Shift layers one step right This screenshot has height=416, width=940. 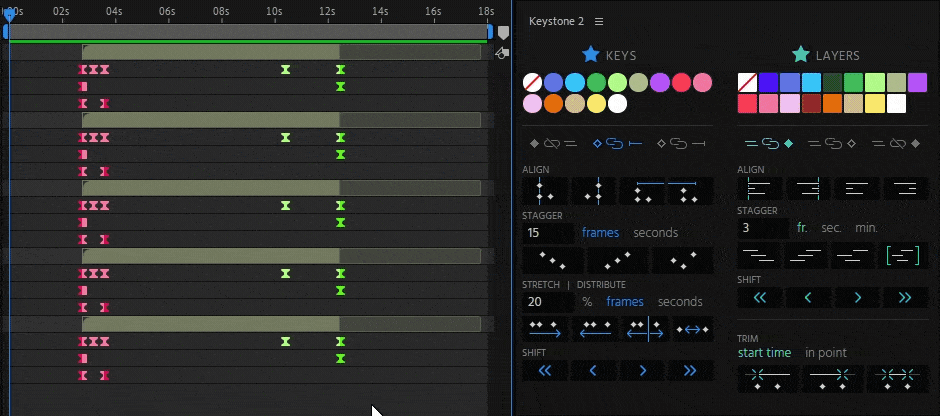point(857,298)
